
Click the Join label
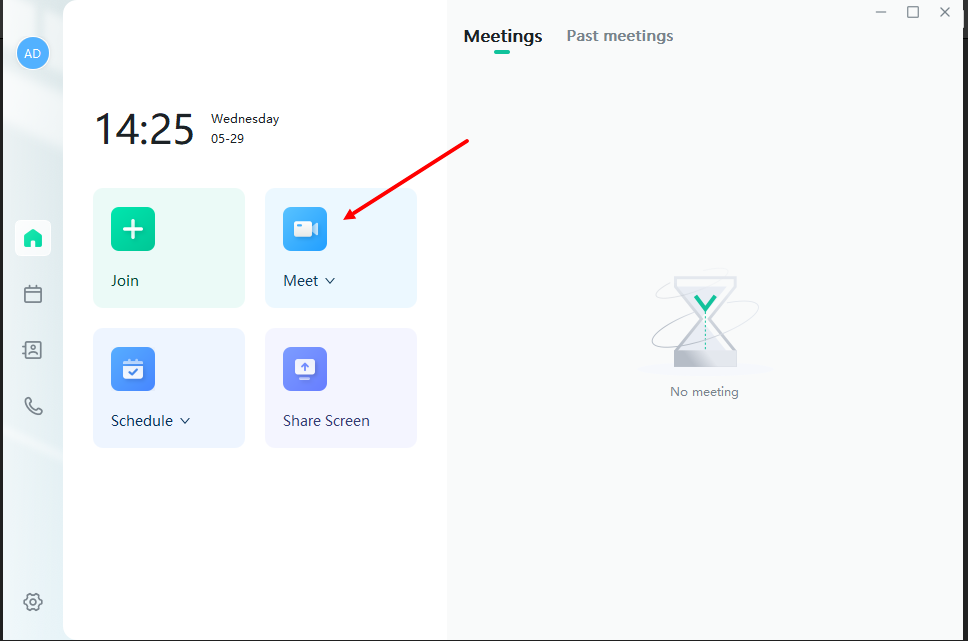125,281
